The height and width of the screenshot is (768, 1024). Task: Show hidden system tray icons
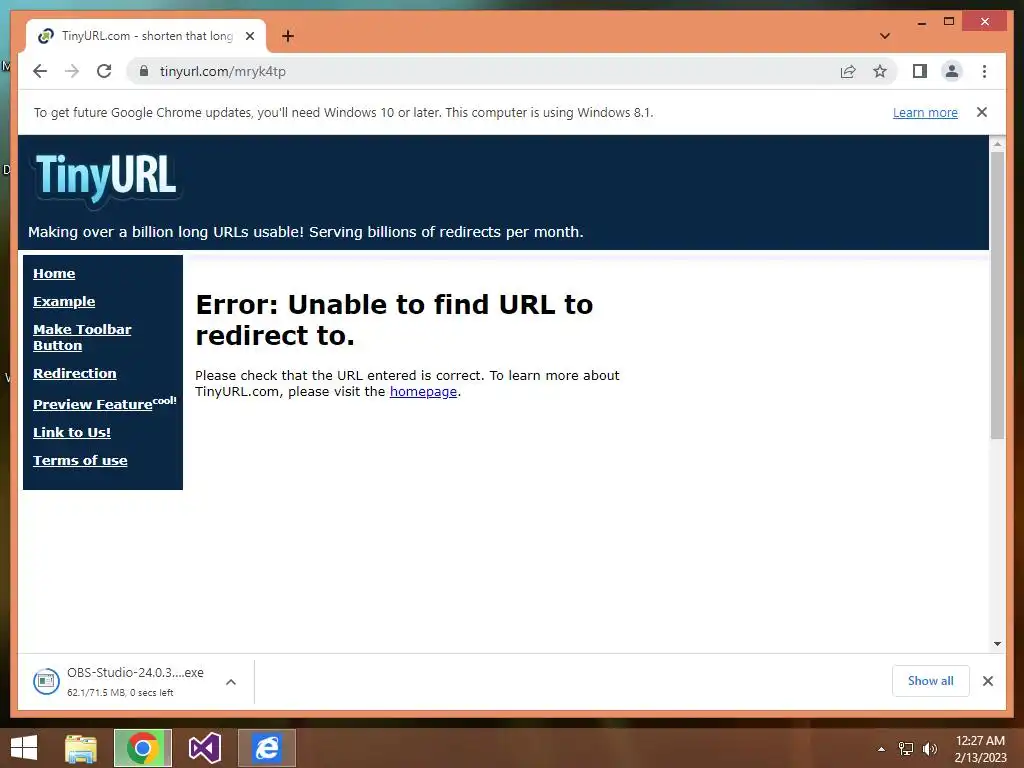882,749
